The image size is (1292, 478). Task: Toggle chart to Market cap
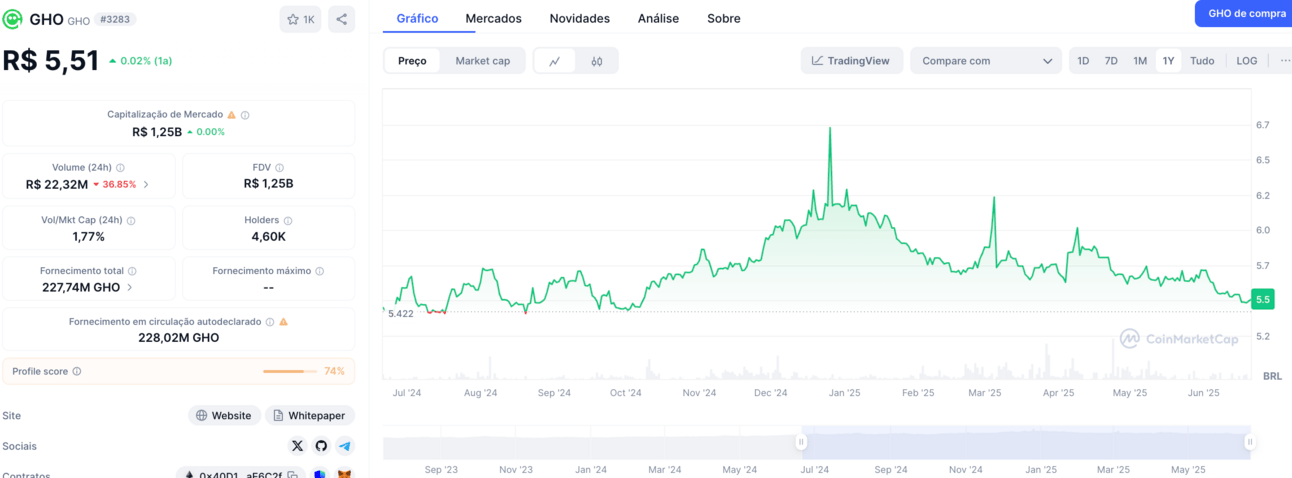click(483, 61)
